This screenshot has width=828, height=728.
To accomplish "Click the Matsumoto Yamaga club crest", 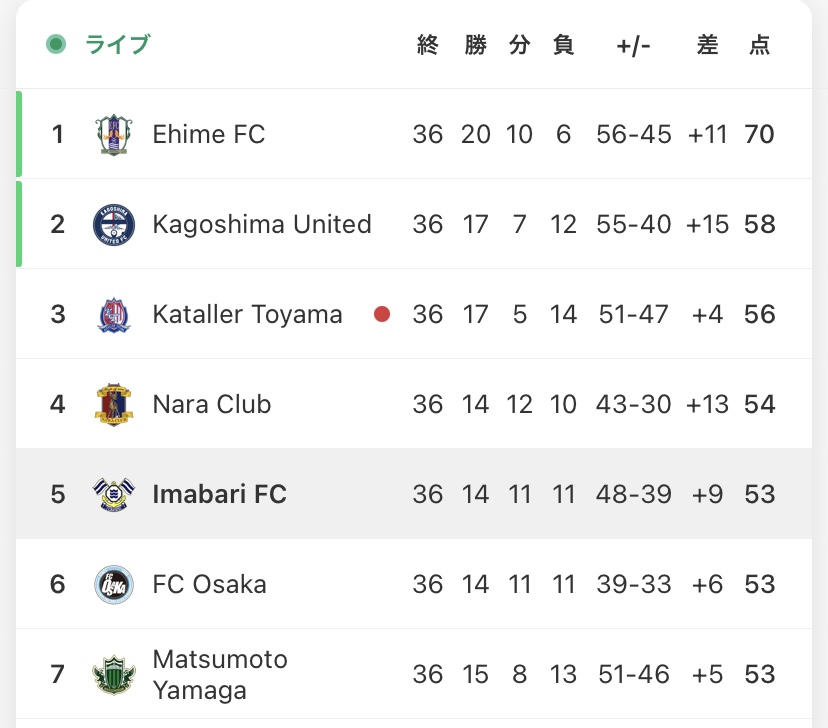I will (x=112, y=674).
